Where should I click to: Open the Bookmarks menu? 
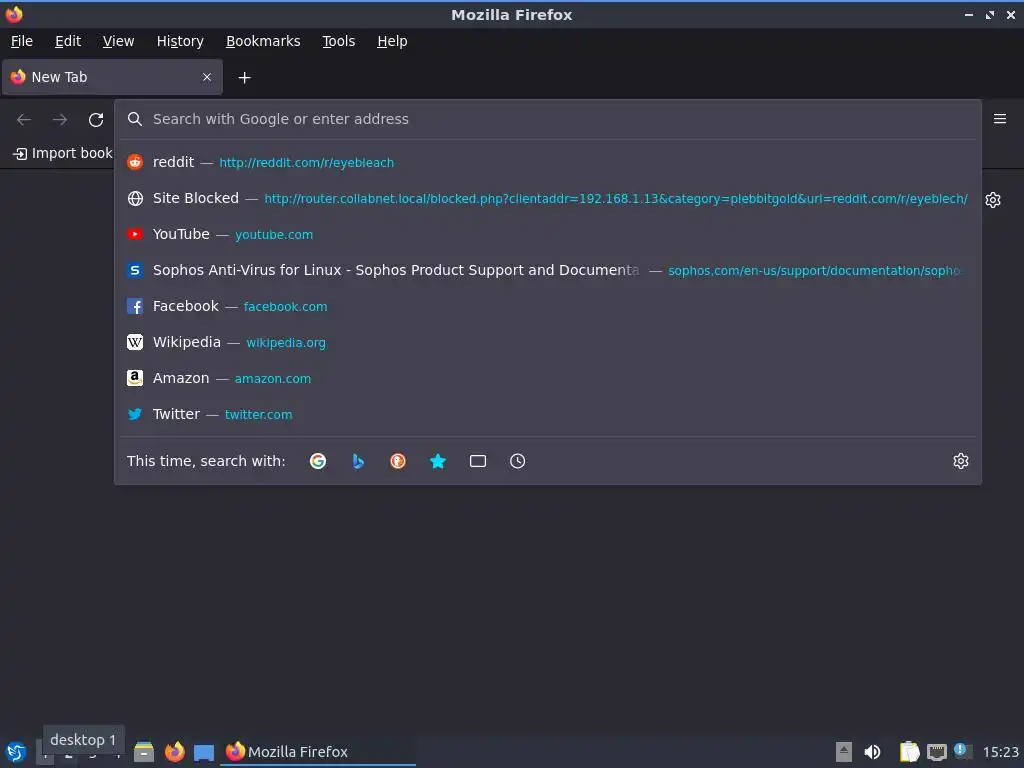263,41
